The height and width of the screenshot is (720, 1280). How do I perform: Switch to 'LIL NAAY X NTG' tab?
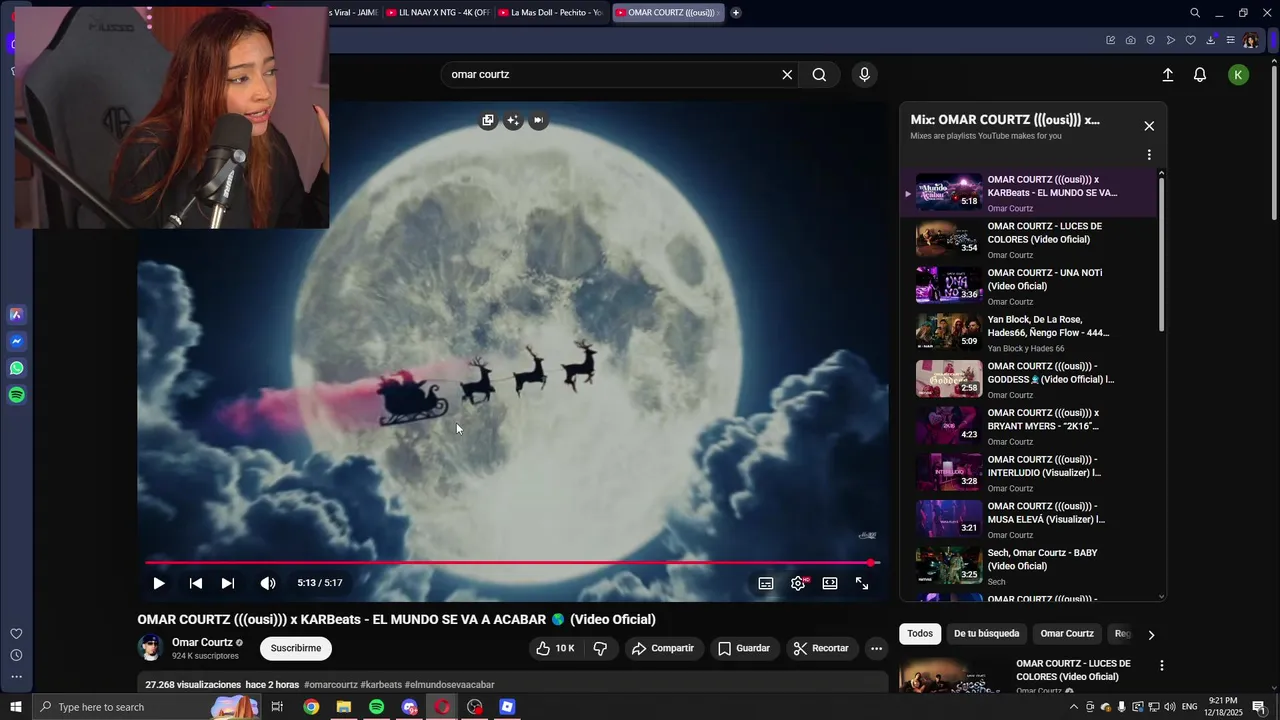(437, 13)
